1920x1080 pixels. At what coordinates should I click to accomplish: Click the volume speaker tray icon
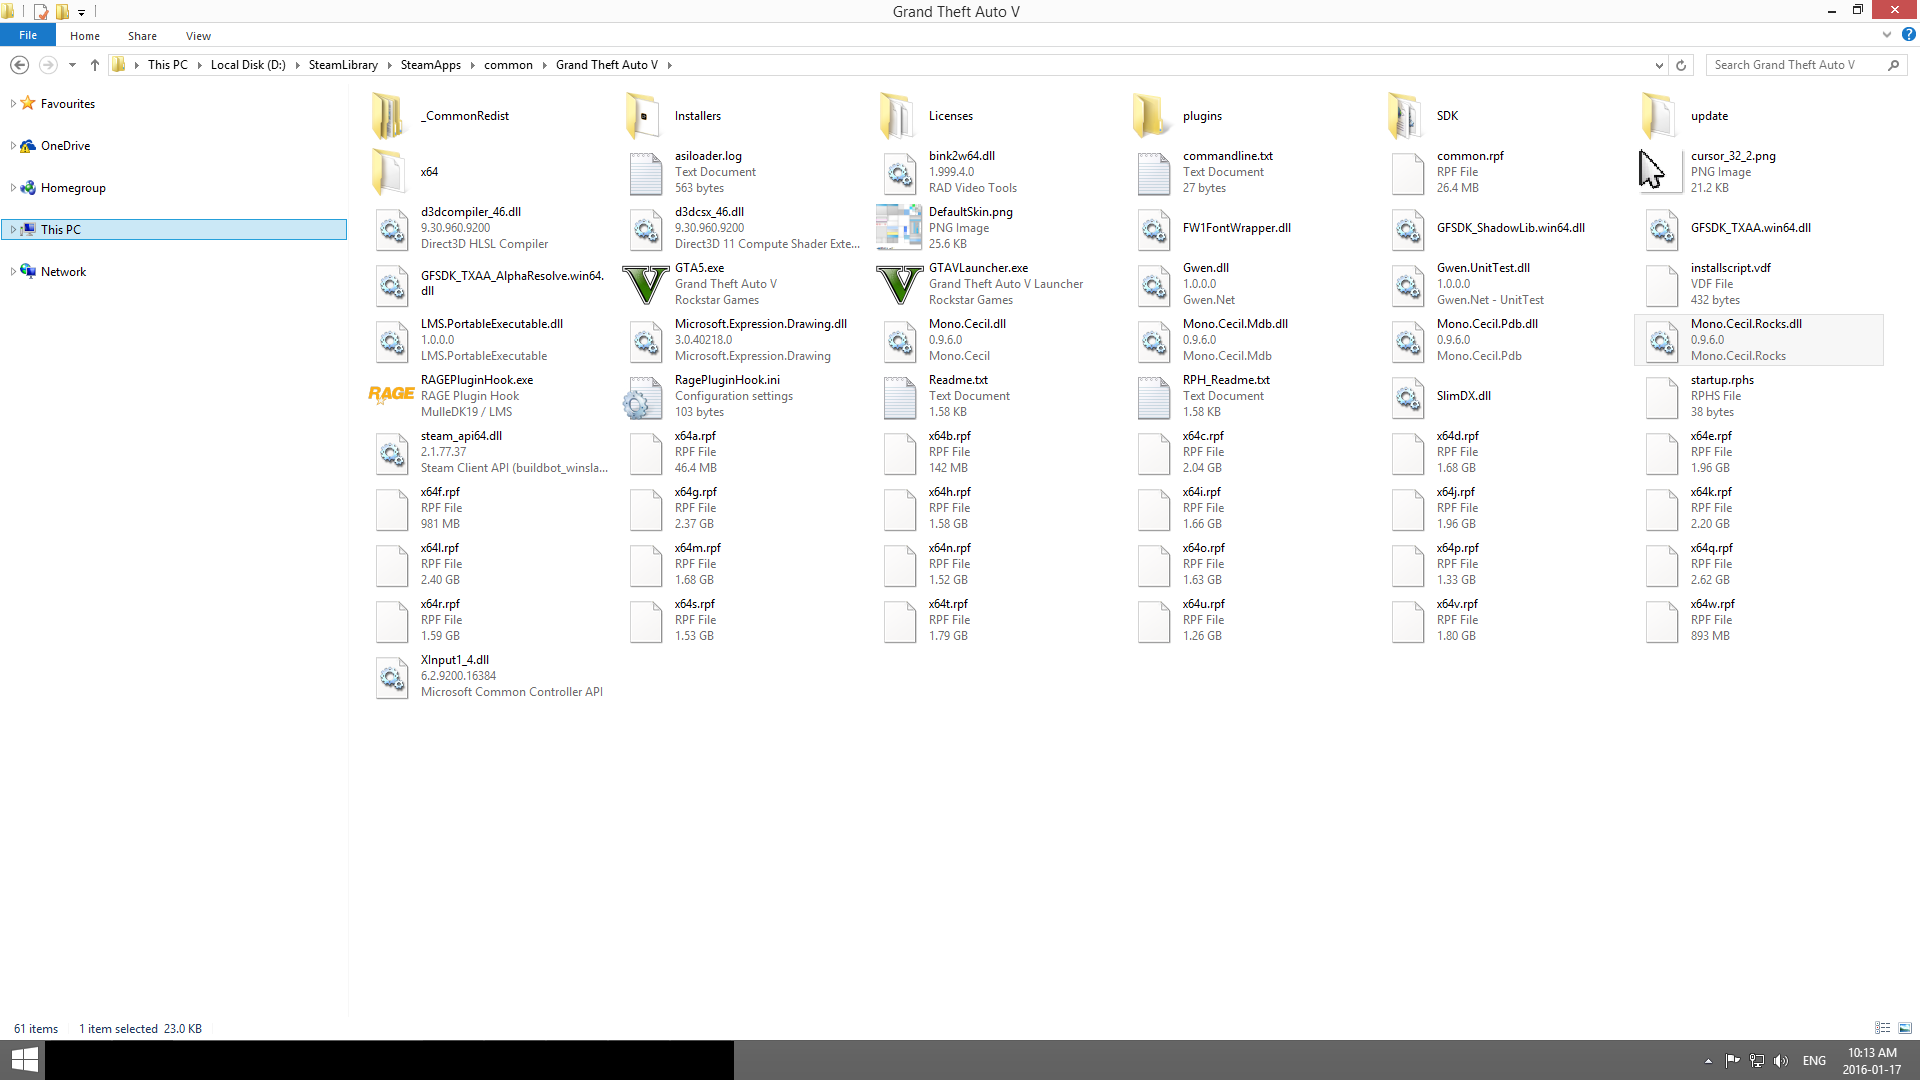1781,1061
